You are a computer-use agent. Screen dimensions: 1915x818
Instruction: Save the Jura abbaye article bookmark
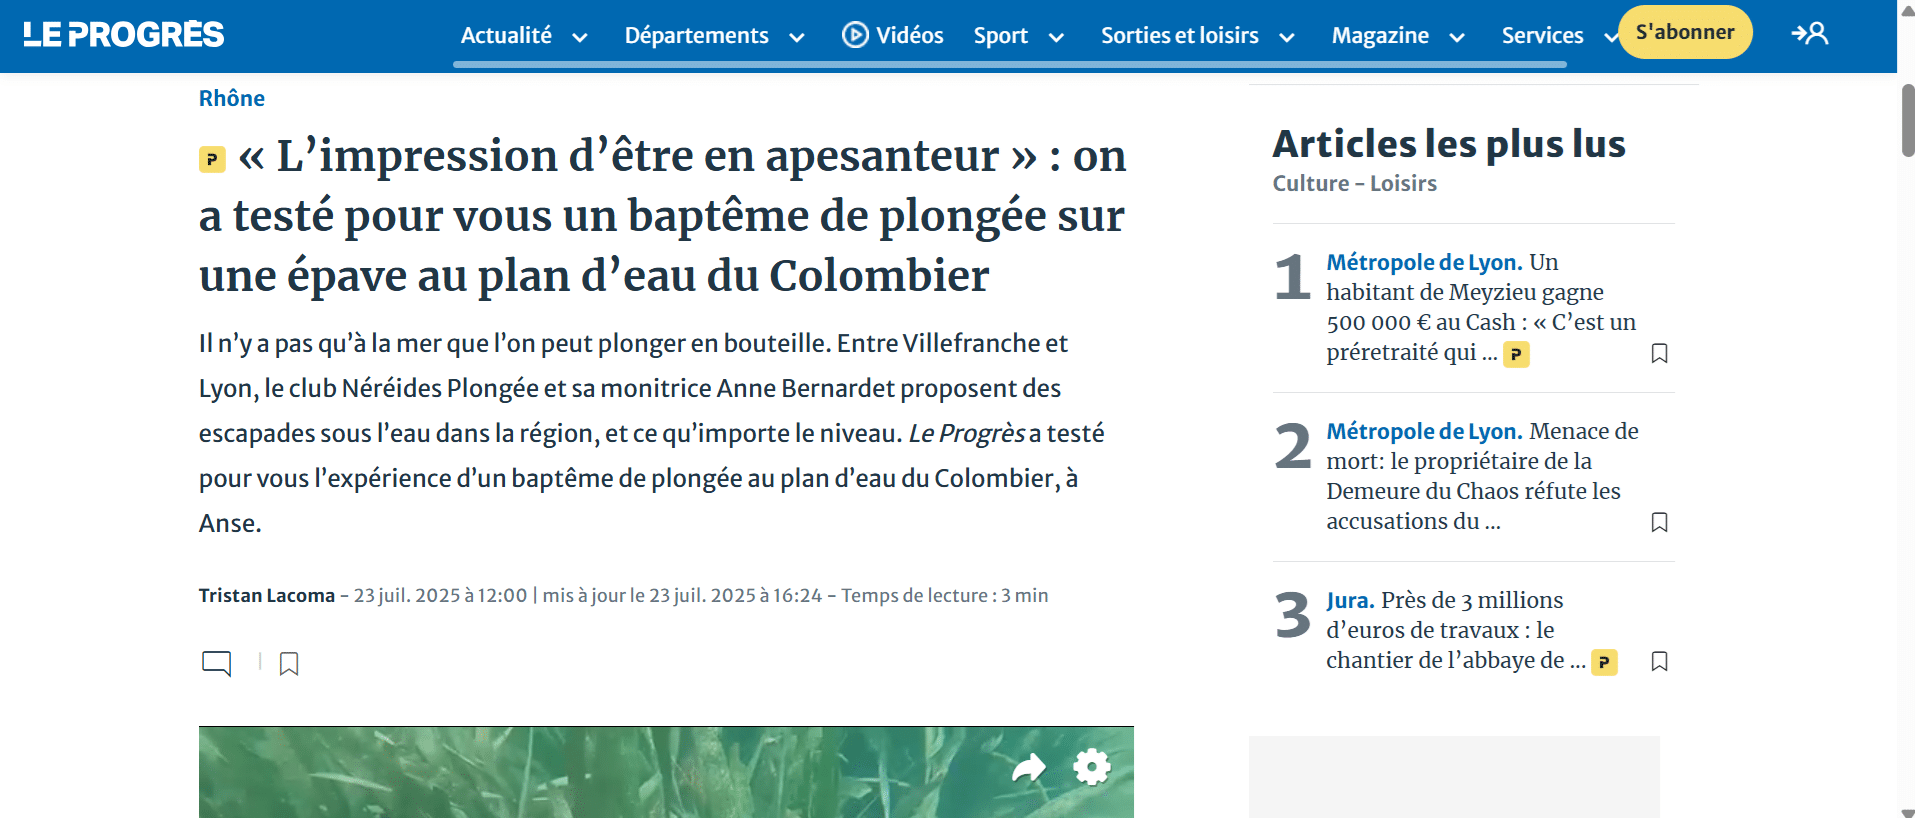(1659, 661)
